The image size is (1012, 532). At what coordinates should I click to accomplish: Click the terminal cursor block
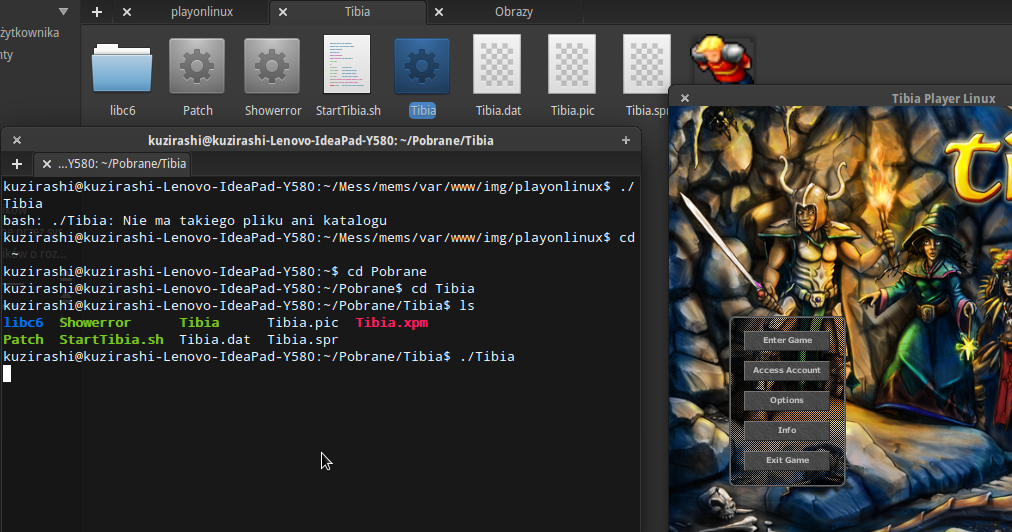(x=7, y=374)
